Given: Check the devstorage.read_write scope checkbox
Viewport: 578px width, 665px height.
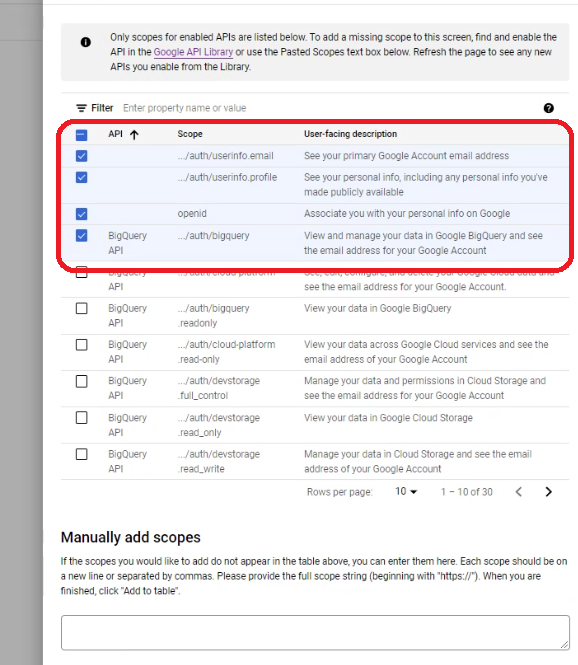Looking at the screenshot, I should pos(81,454).
